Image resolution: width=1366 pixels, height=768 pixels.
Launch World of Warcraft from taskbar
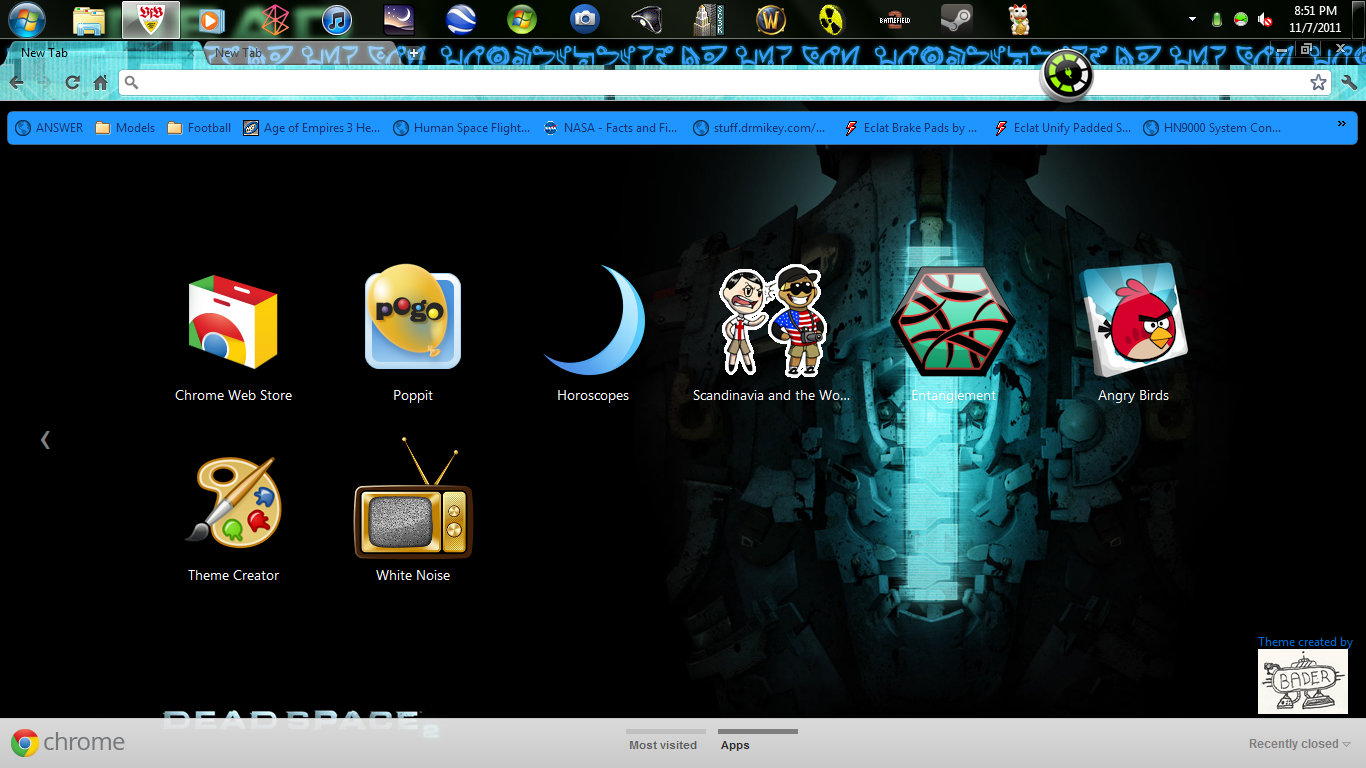tap(771, 19)
